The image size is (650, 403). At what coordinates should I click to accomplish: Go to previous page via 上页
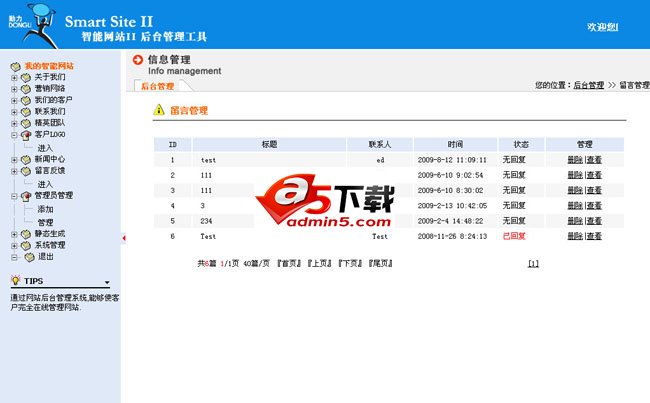[320, 263]
